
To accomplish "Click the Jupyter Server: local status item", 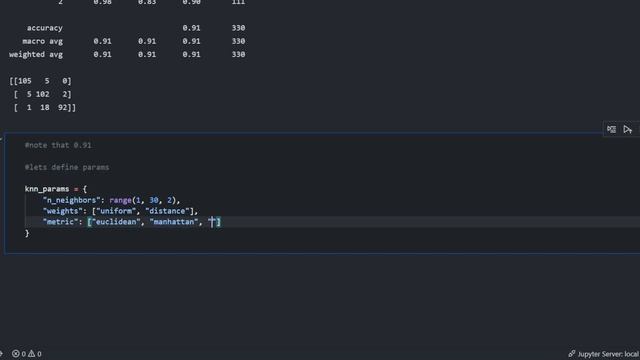I will point(604,354).
